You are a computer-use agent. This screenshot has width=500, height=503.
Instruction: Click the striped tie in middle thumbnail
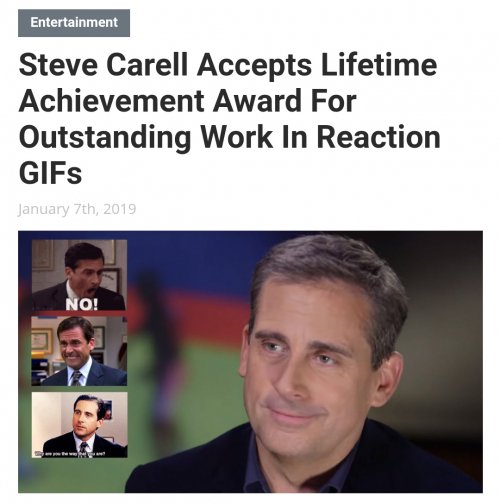76,378
